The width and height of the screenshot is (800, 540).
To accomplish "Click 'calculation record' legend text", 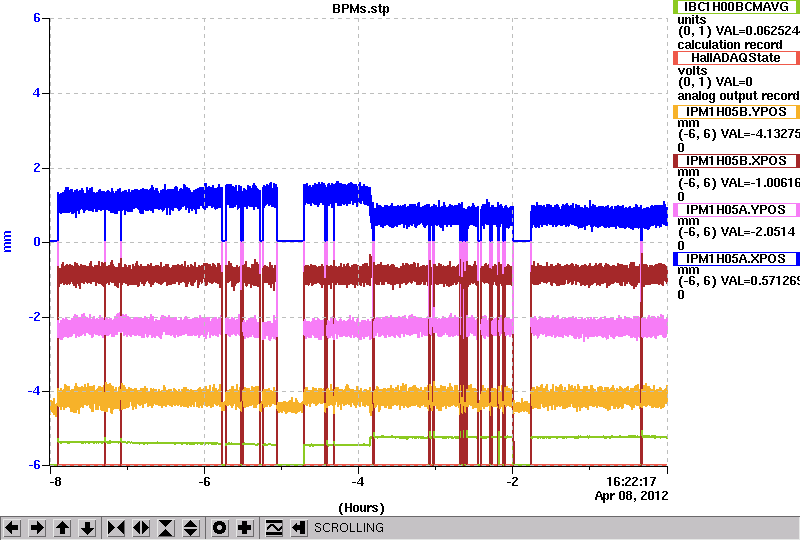I will (x=730, y=45).
